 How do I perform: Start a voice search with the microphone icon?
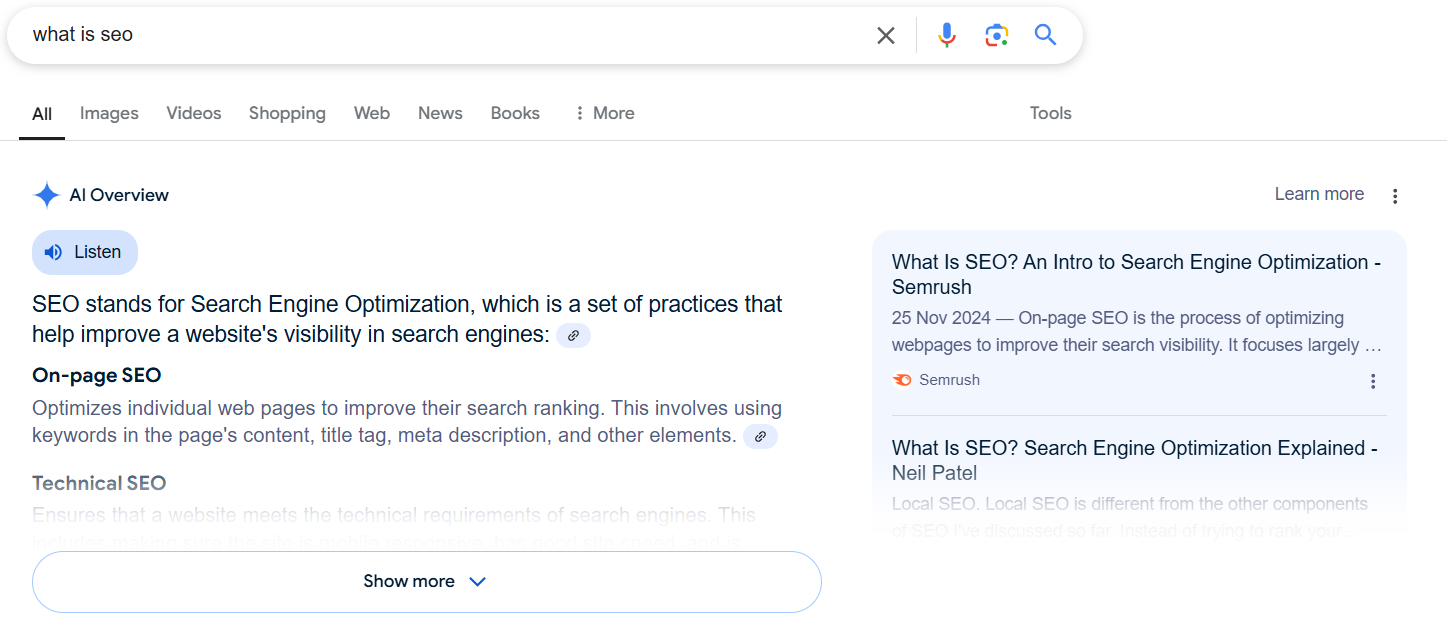[x=946, y=34]
